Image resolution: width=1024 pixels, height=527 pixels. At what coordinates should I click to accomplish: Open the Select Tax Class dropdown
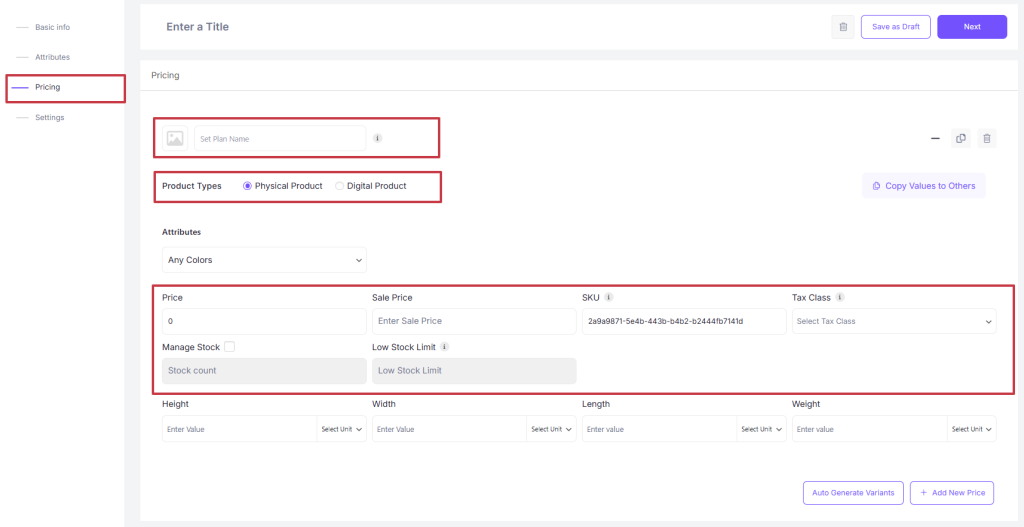point(894,321)
